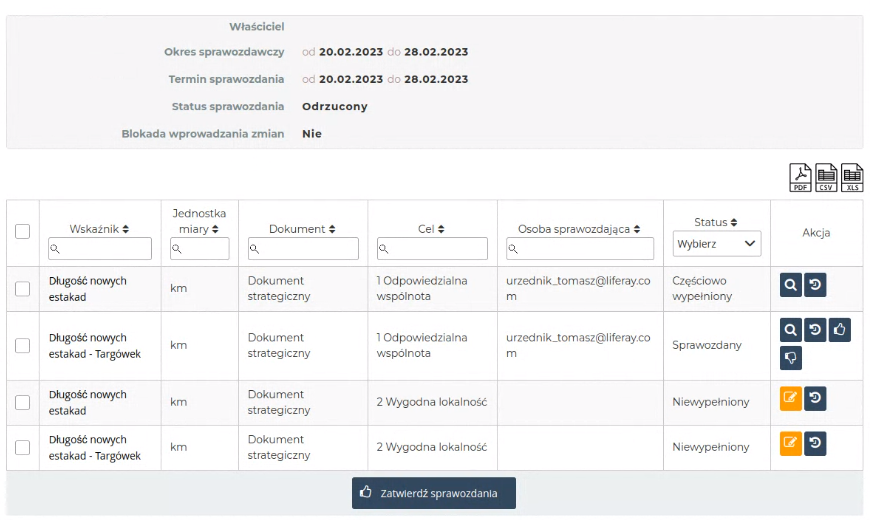Viewport: 870px width, 520px height.
Task: Edit the third row Długość nowych estakad
Action: [x=790, y=398]
